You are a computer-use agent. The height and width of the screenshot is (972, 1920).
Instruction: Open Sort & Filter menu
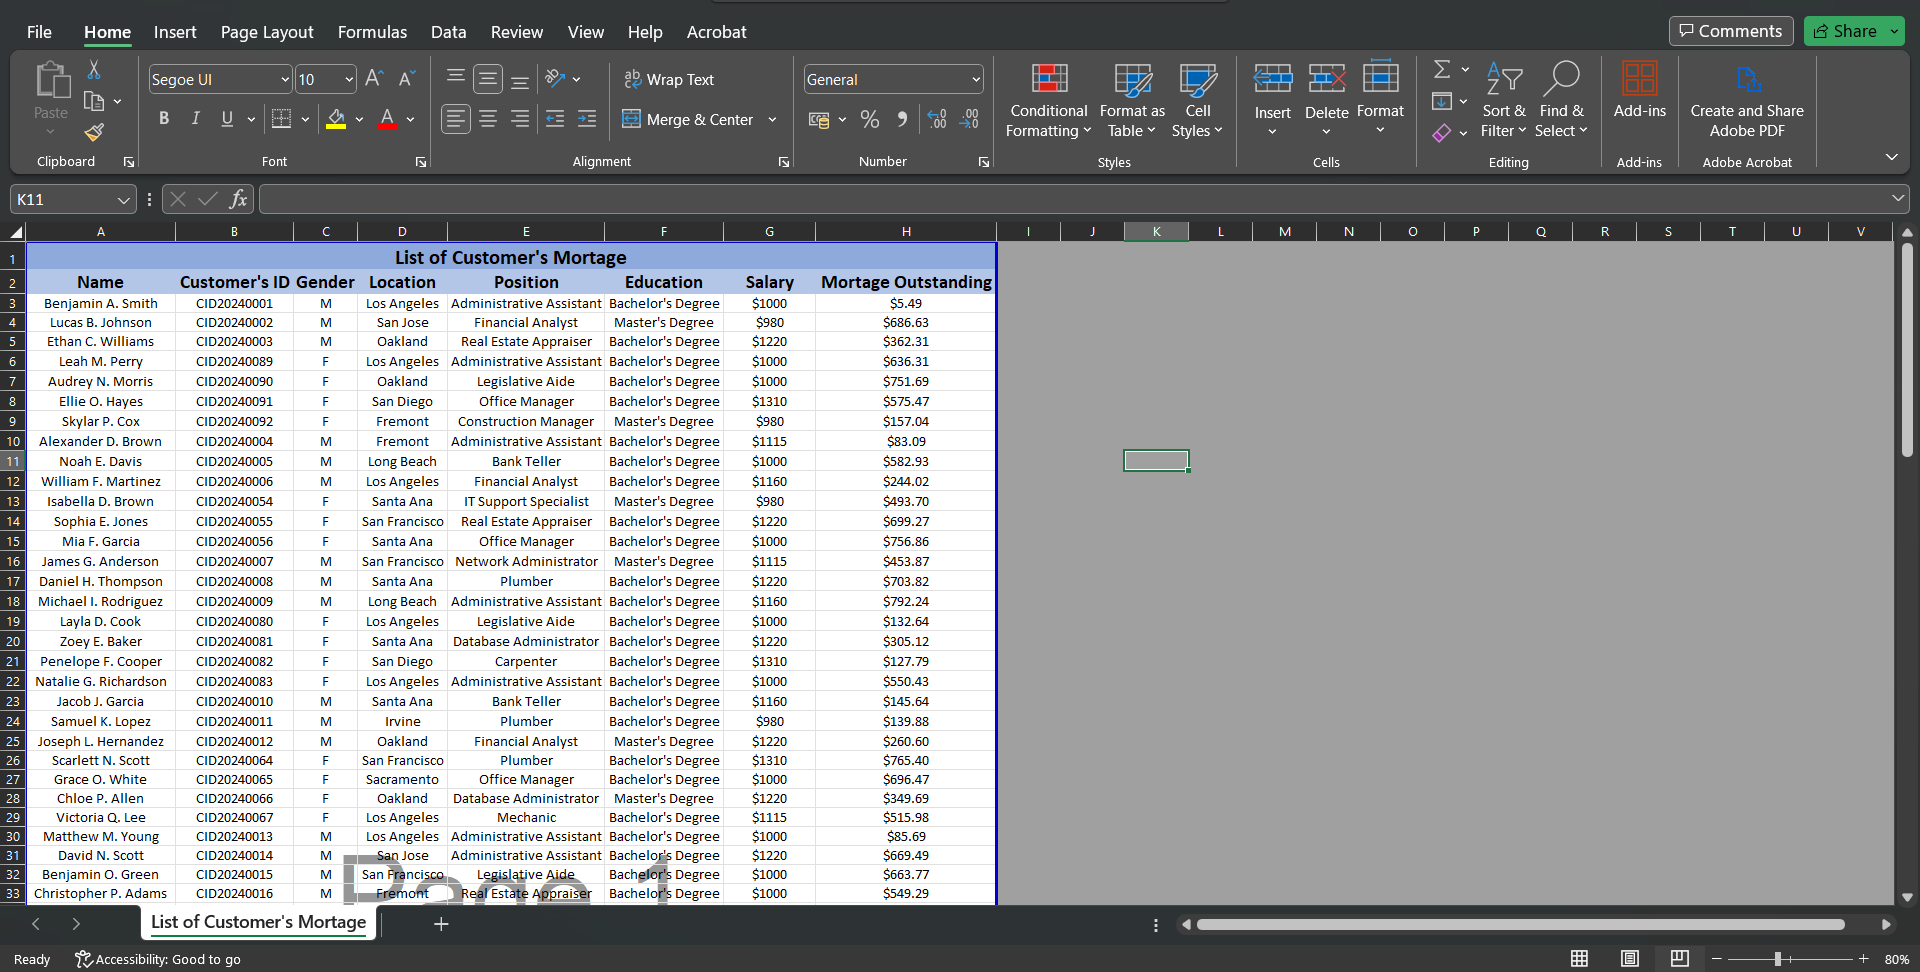point(1504,100)
